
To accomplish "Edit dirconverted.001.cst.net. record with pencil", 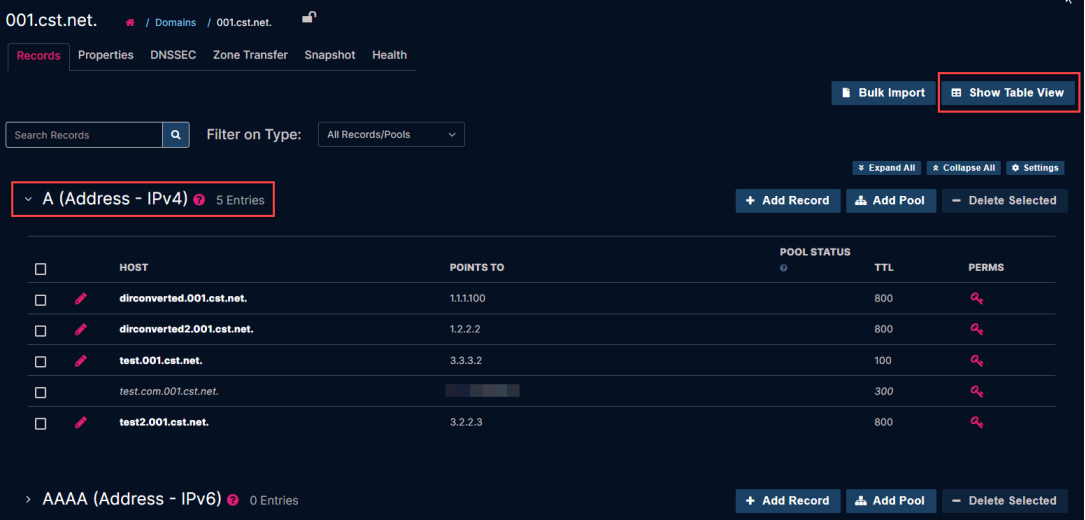I will point(81,299).
